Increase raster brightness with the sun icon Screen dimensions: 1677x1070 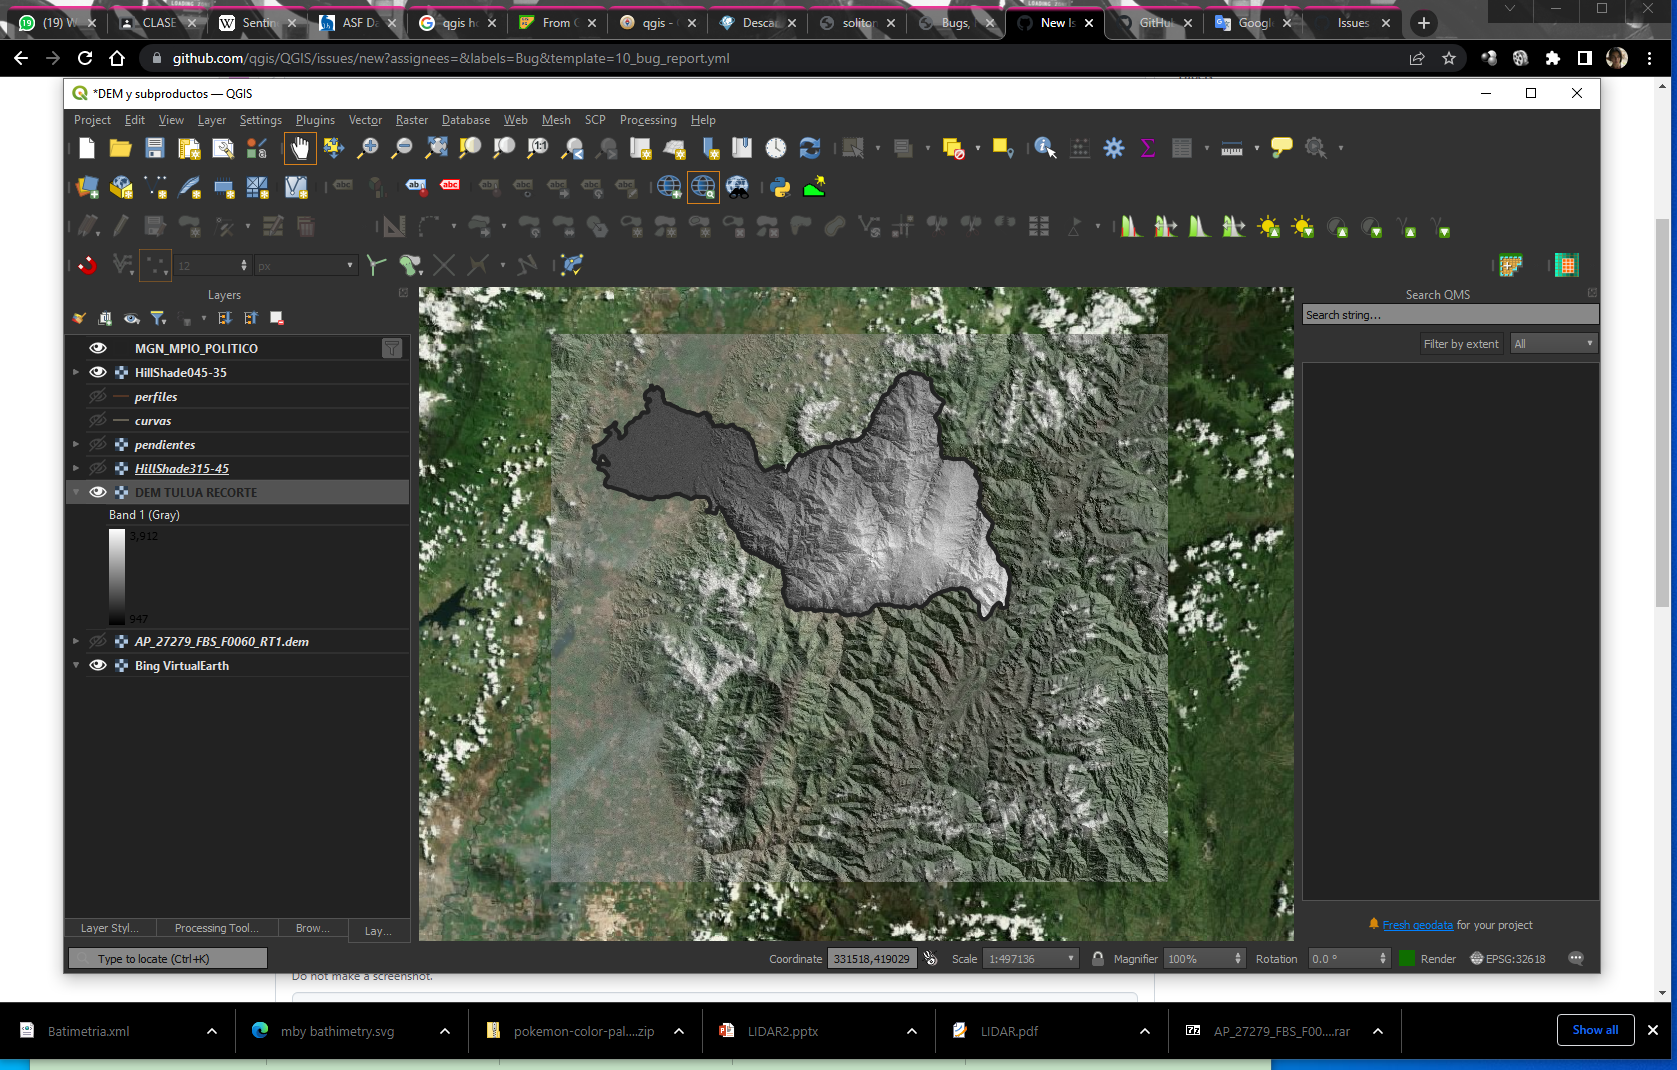click(1268, 227)
